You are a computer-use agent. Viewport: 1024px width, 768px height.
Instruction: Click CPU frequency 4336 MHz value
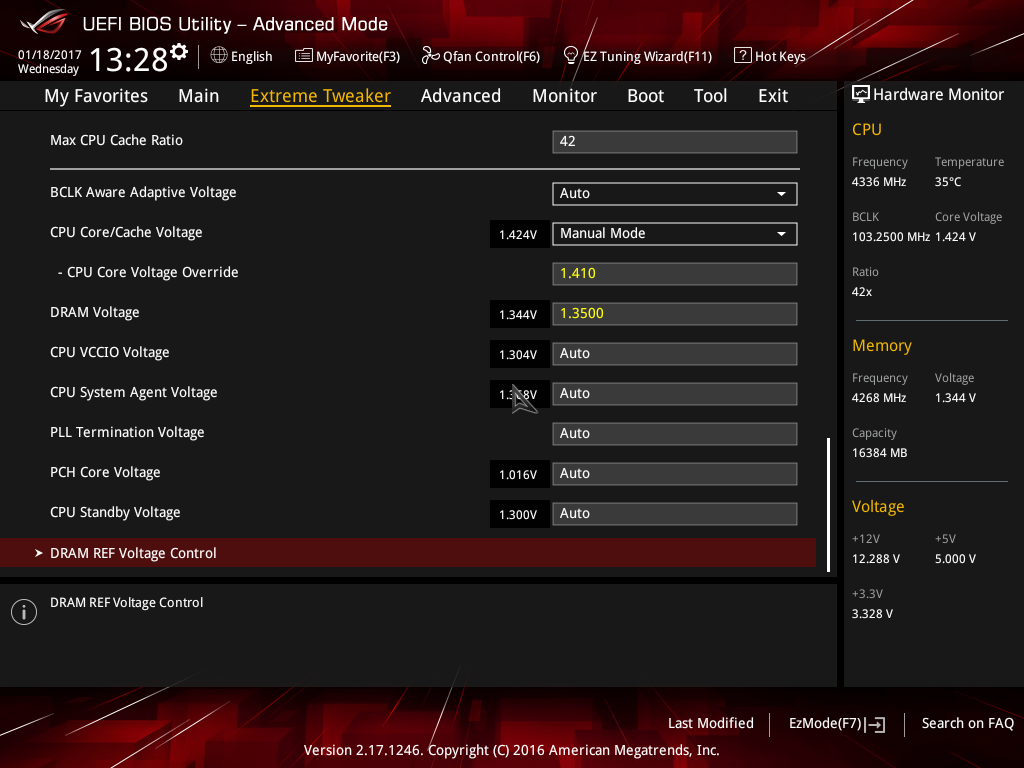tap(879, 182)
